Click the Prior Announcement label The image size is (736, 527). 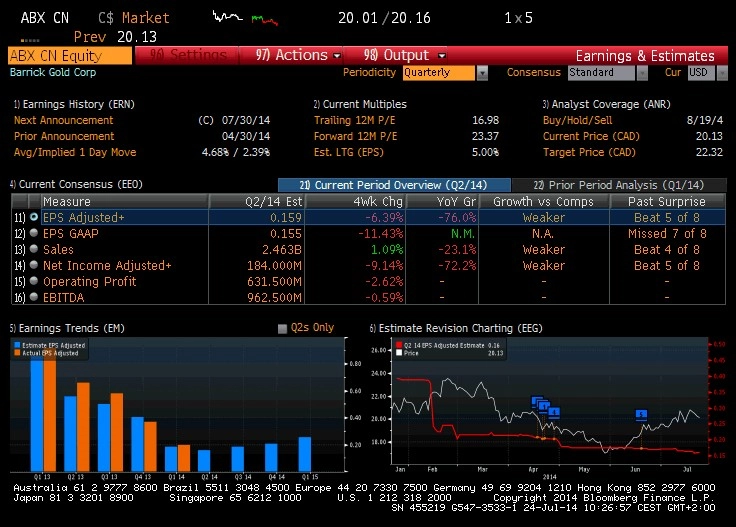(x=64, y=136)
